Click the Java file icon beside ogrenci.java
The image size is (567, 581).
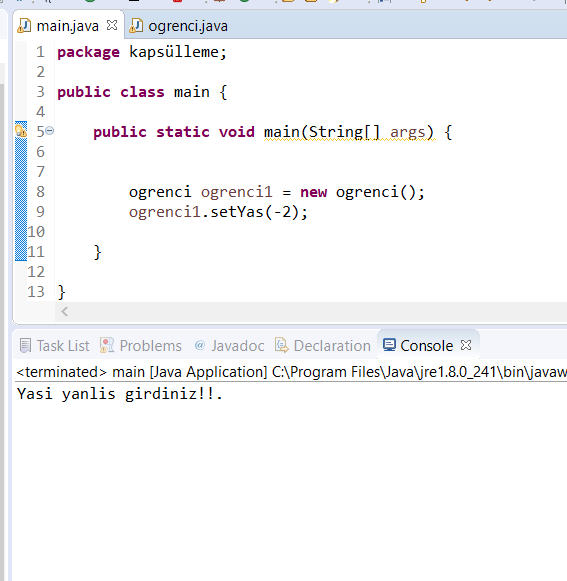136,26
